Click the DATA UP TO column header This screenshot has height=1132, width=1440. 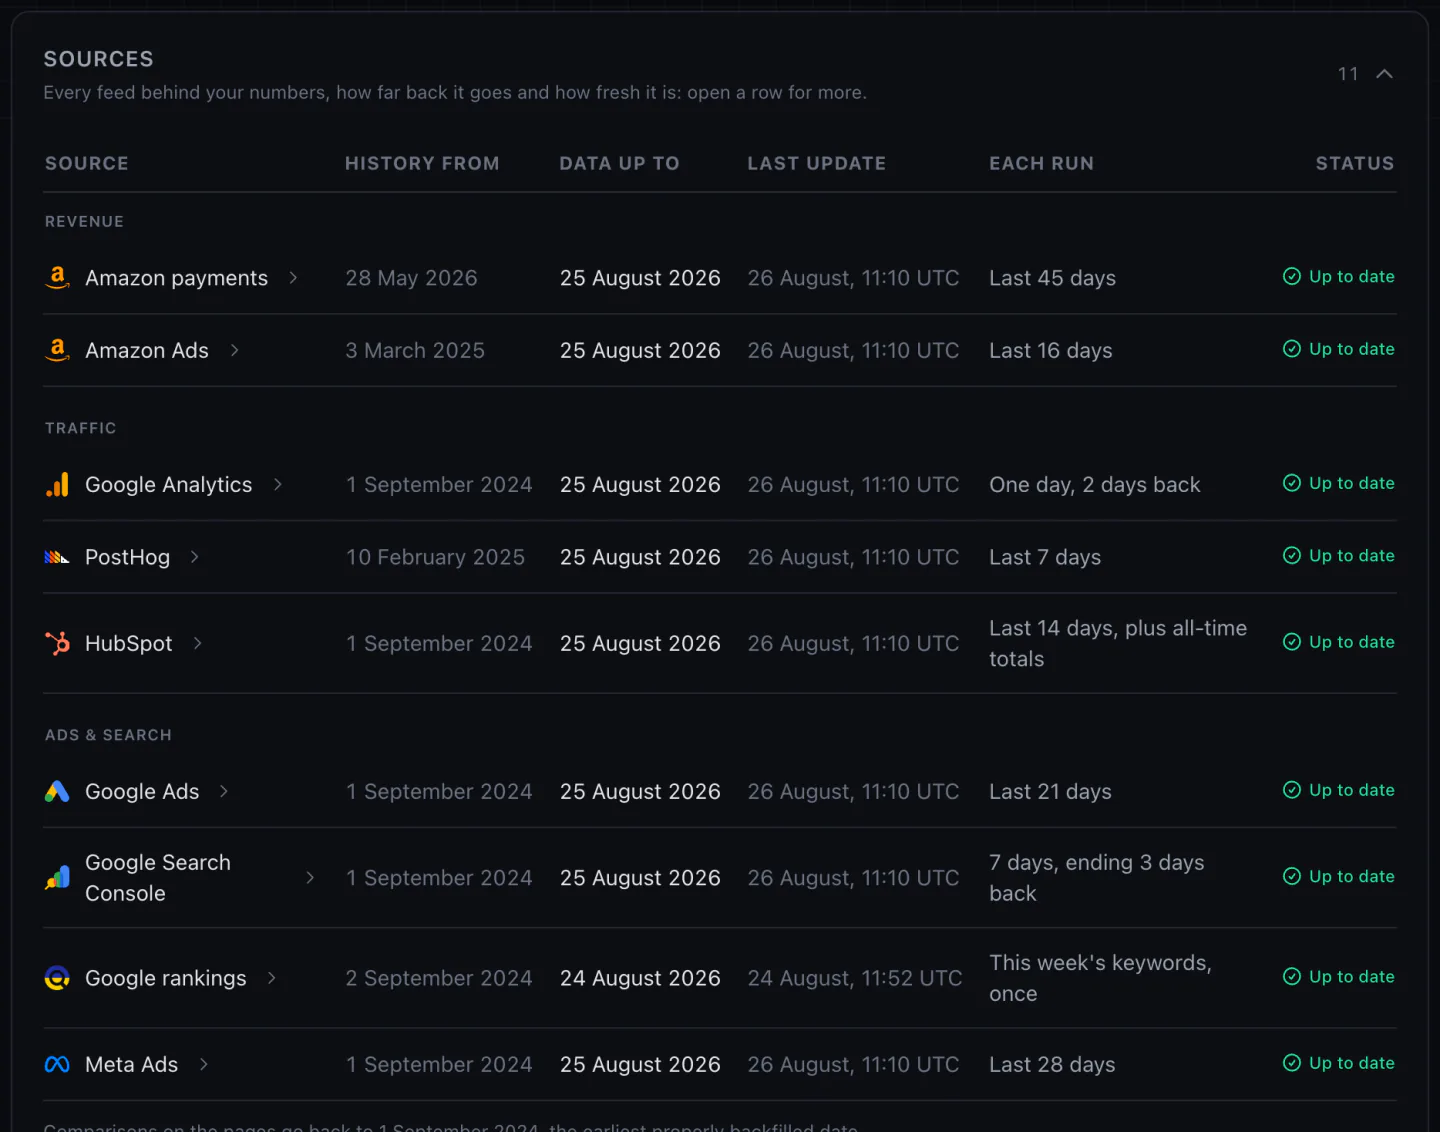(x=619, y=163)
